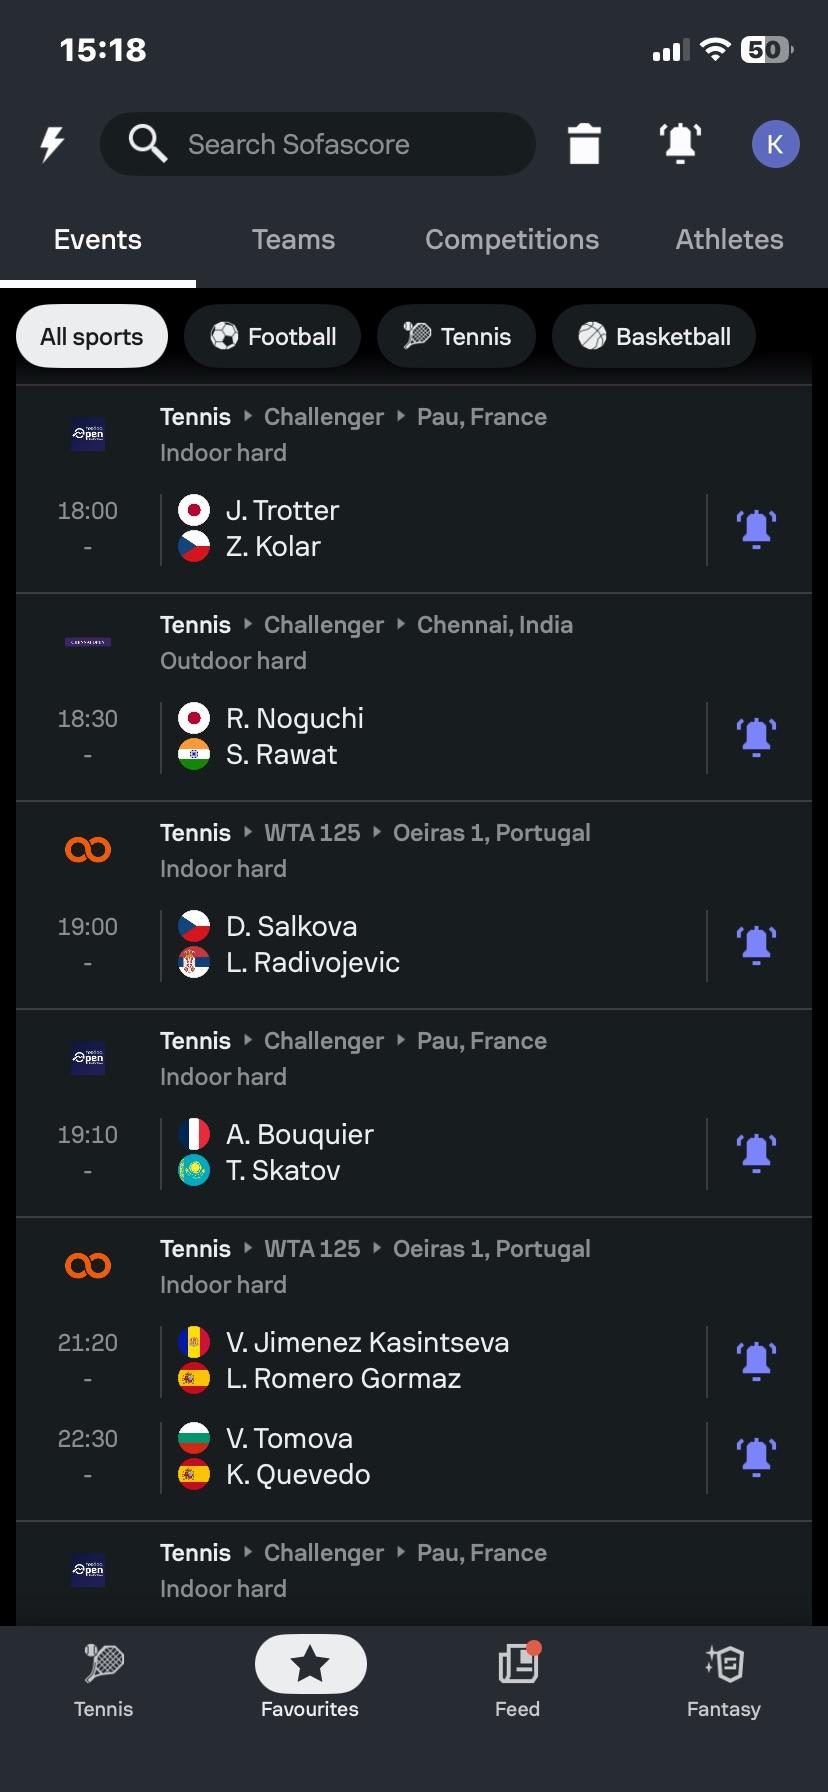Select the Favourites star icon

coord(310,1665)
